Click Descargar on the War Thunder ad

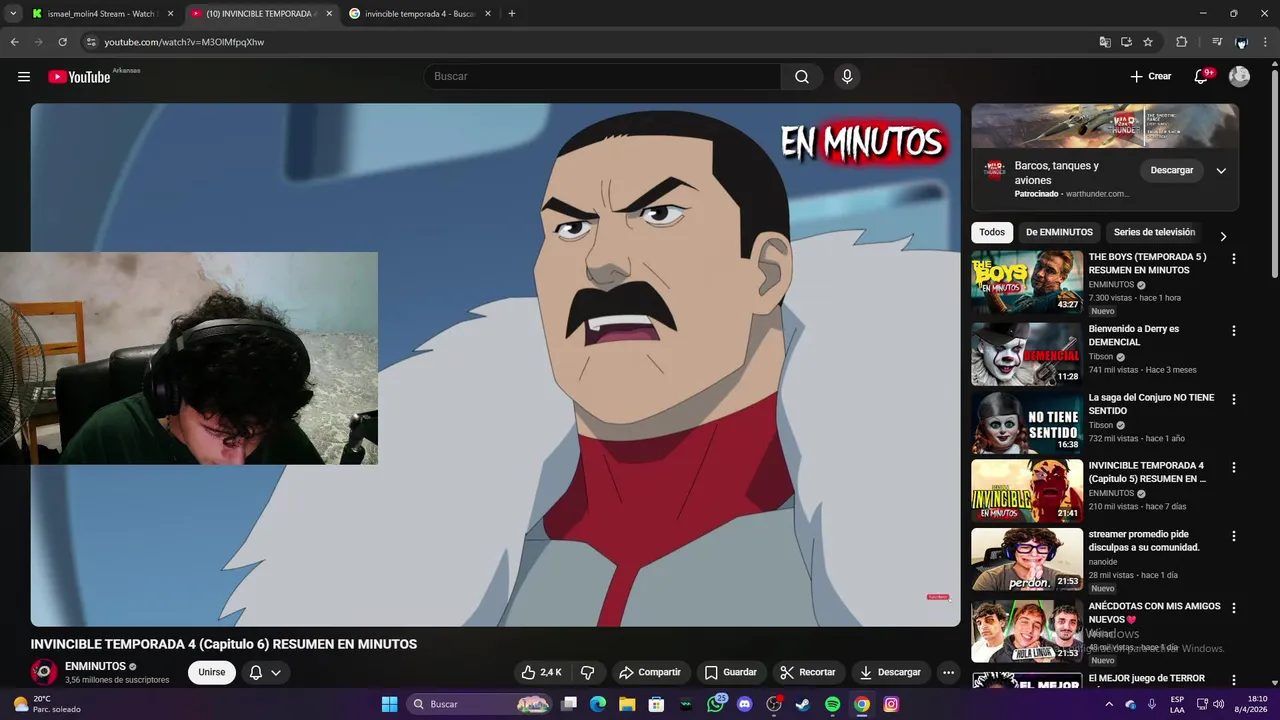(x=1172, y=171)
